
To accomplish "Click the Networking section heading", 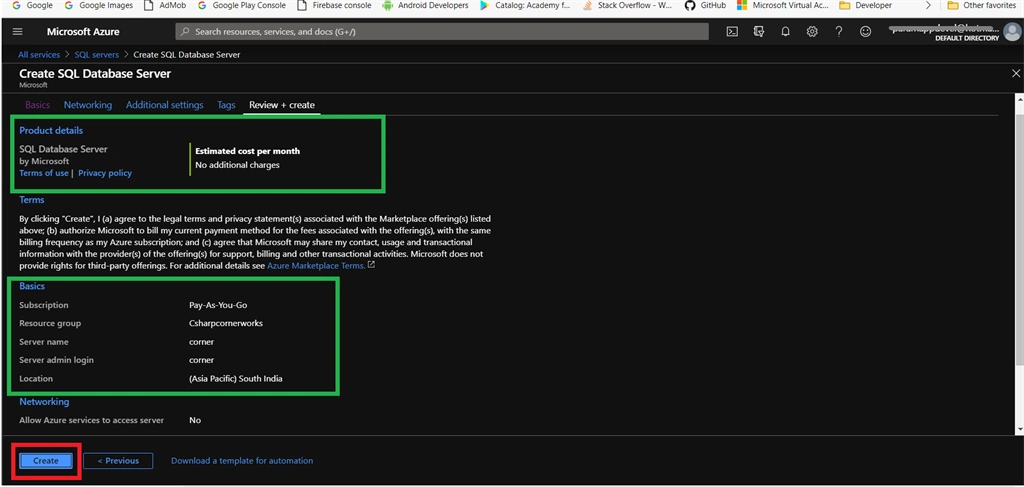I will pyautogui.click(x=44, y=402).
